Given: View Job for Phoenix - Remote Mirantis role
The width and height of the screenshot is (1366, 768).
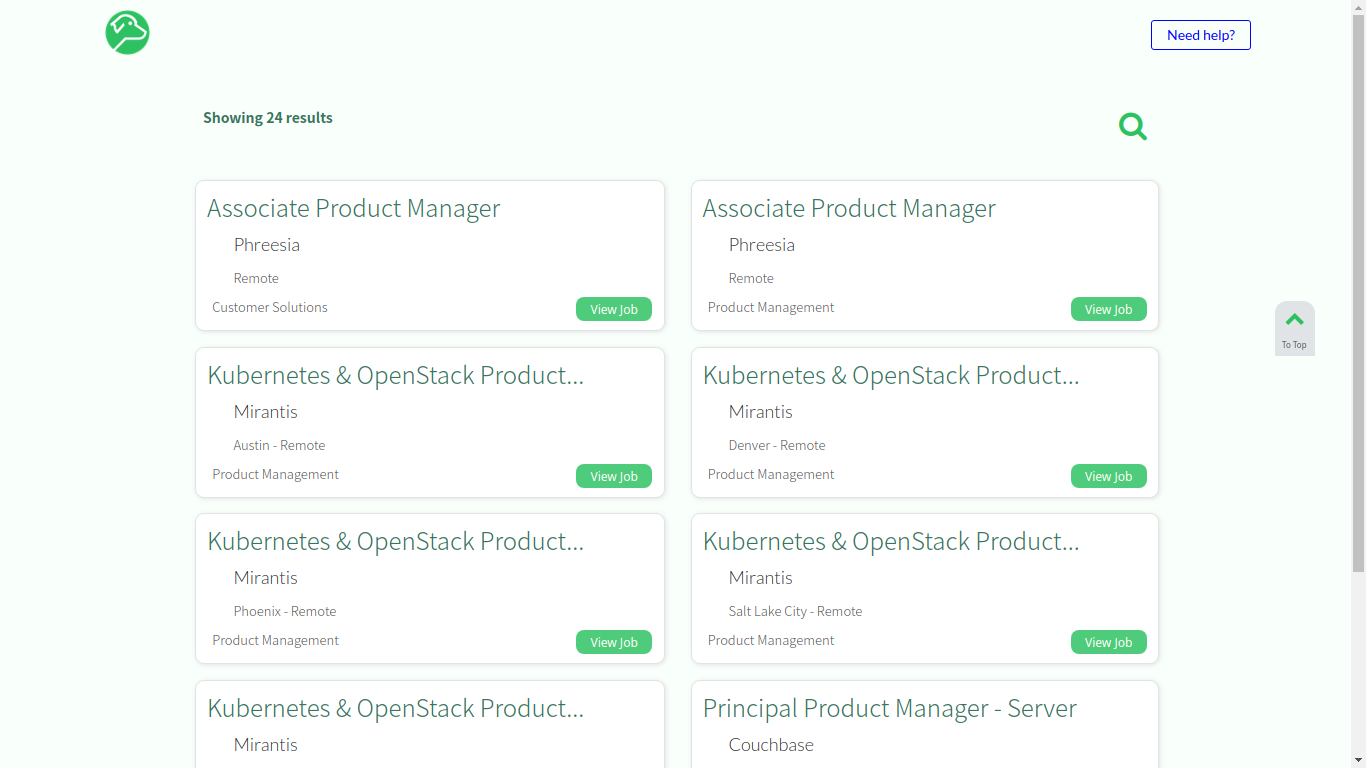Looking at the screenshot, I should click(x=614, y=642).
